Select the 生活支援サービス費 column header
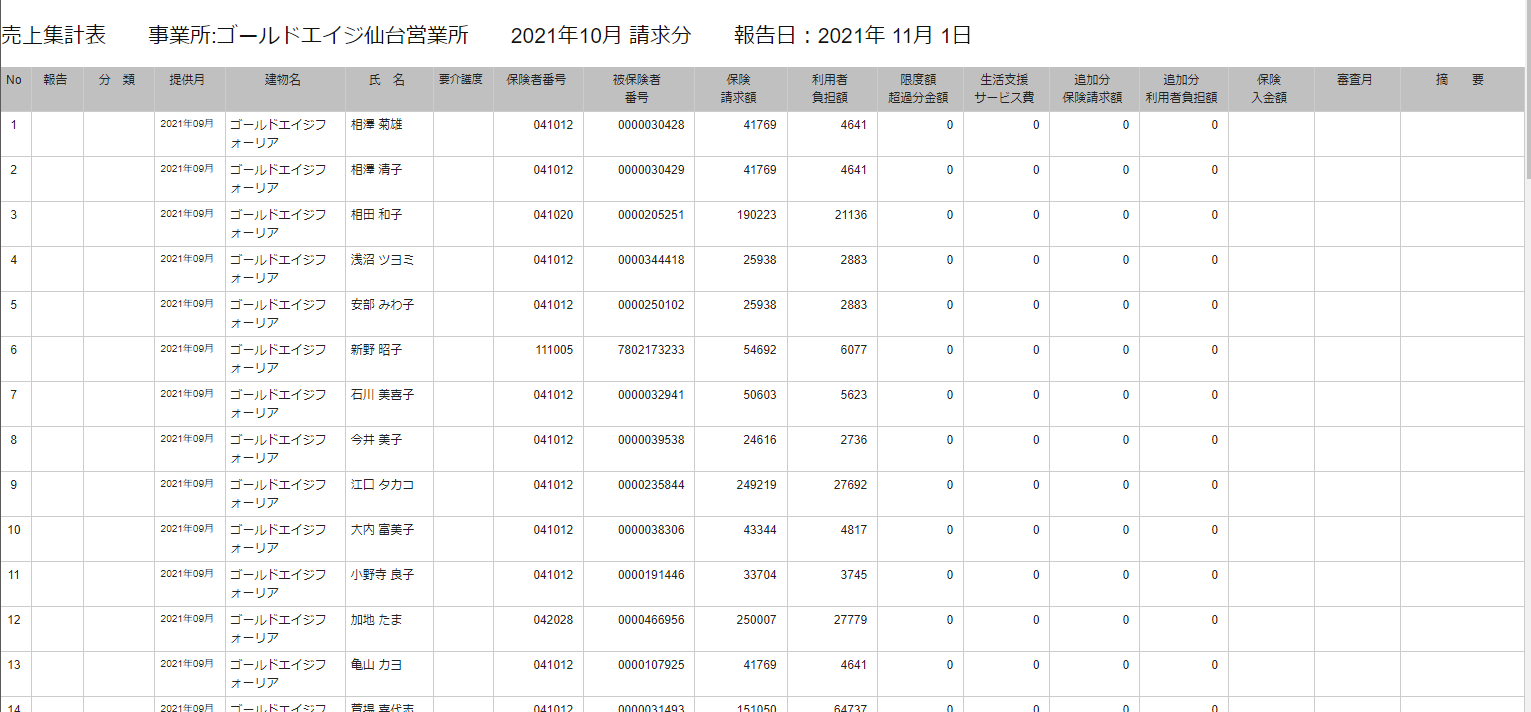1531x712 pixels. pyautogui.click(x=1005, y=88)
